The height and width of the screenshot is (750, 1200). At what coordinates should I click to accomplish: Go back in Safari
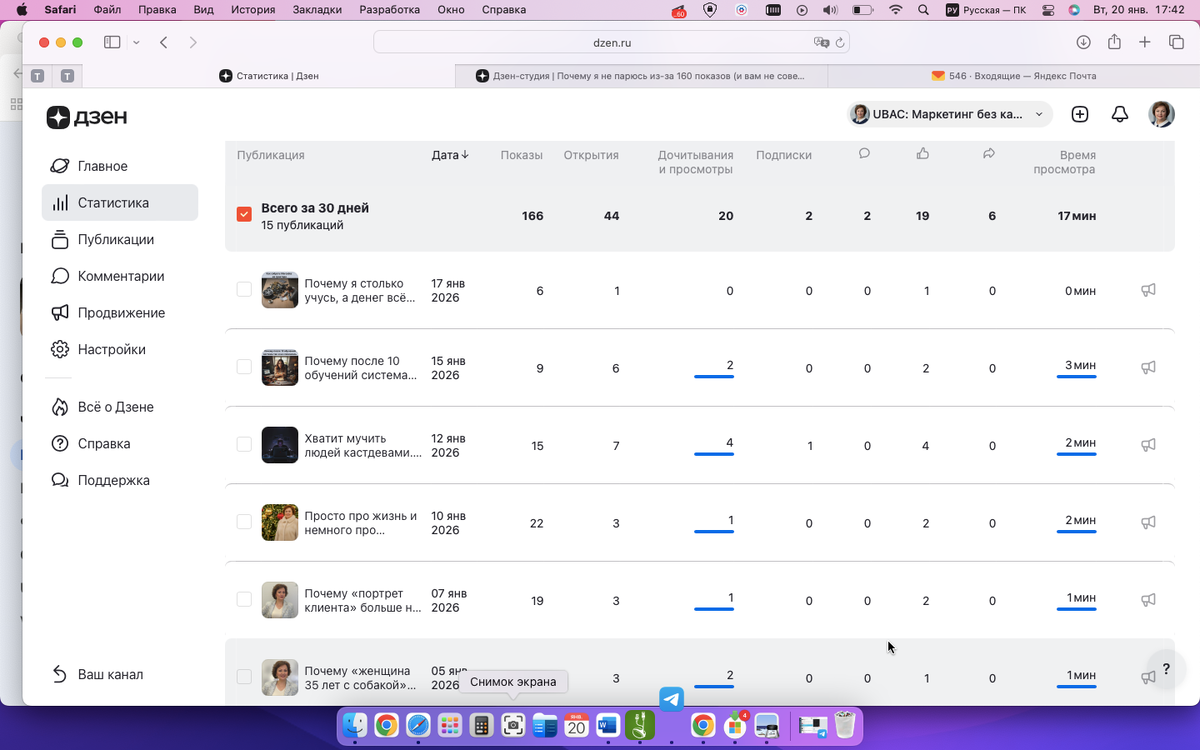coord(163,43)
